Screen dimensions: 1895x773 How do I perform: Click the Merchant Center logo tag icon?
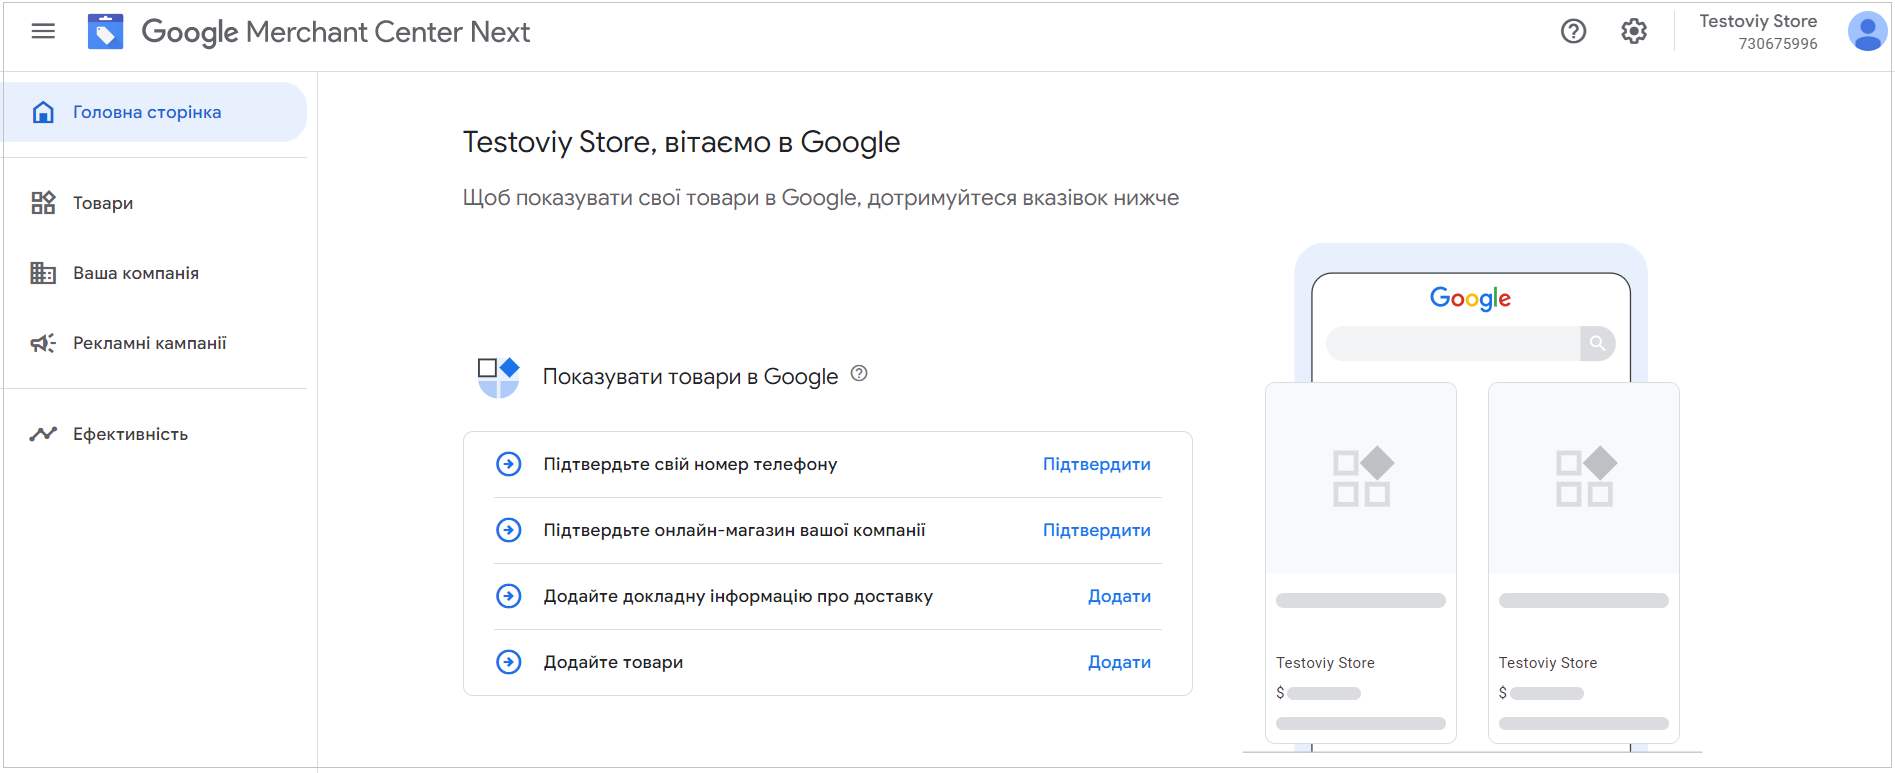(105, 32)
